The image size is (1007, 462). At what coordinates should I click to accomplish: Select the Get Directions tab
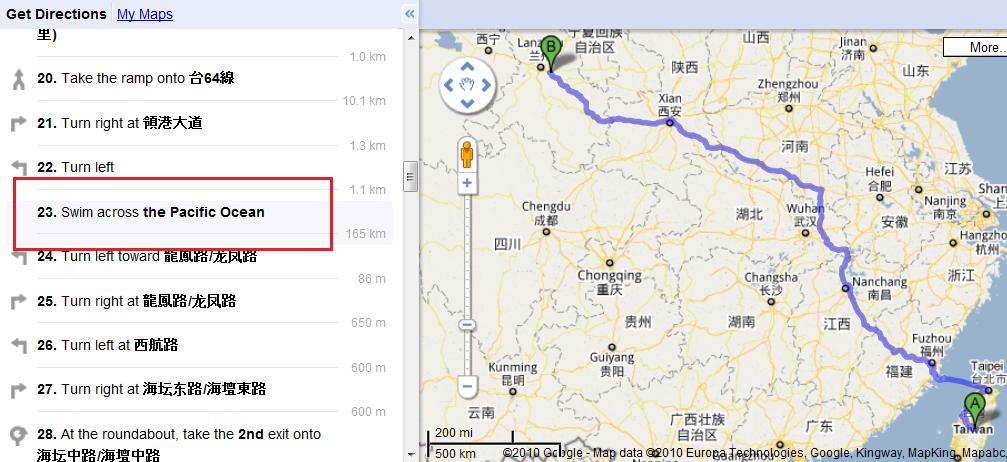(56, 14)
